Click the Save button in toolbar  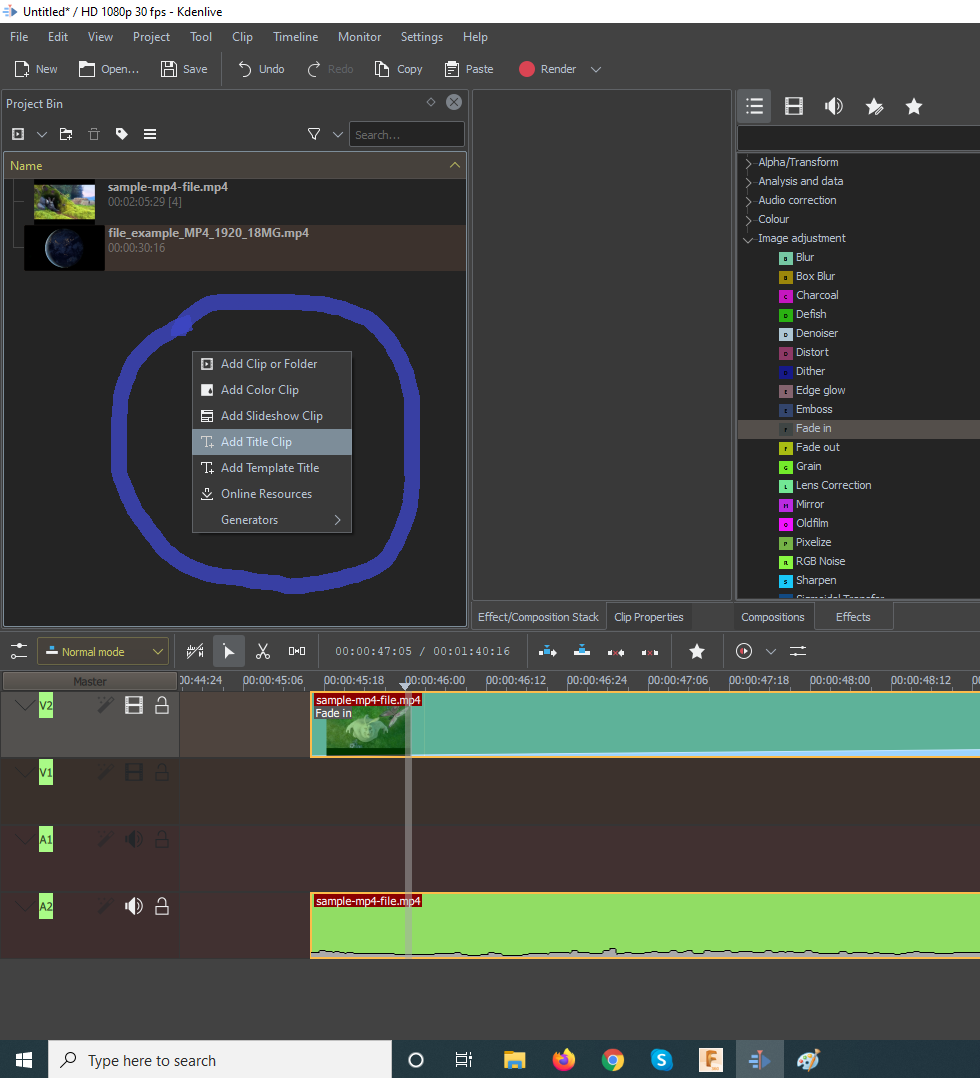pyautogui.click(x=183, y=69)
